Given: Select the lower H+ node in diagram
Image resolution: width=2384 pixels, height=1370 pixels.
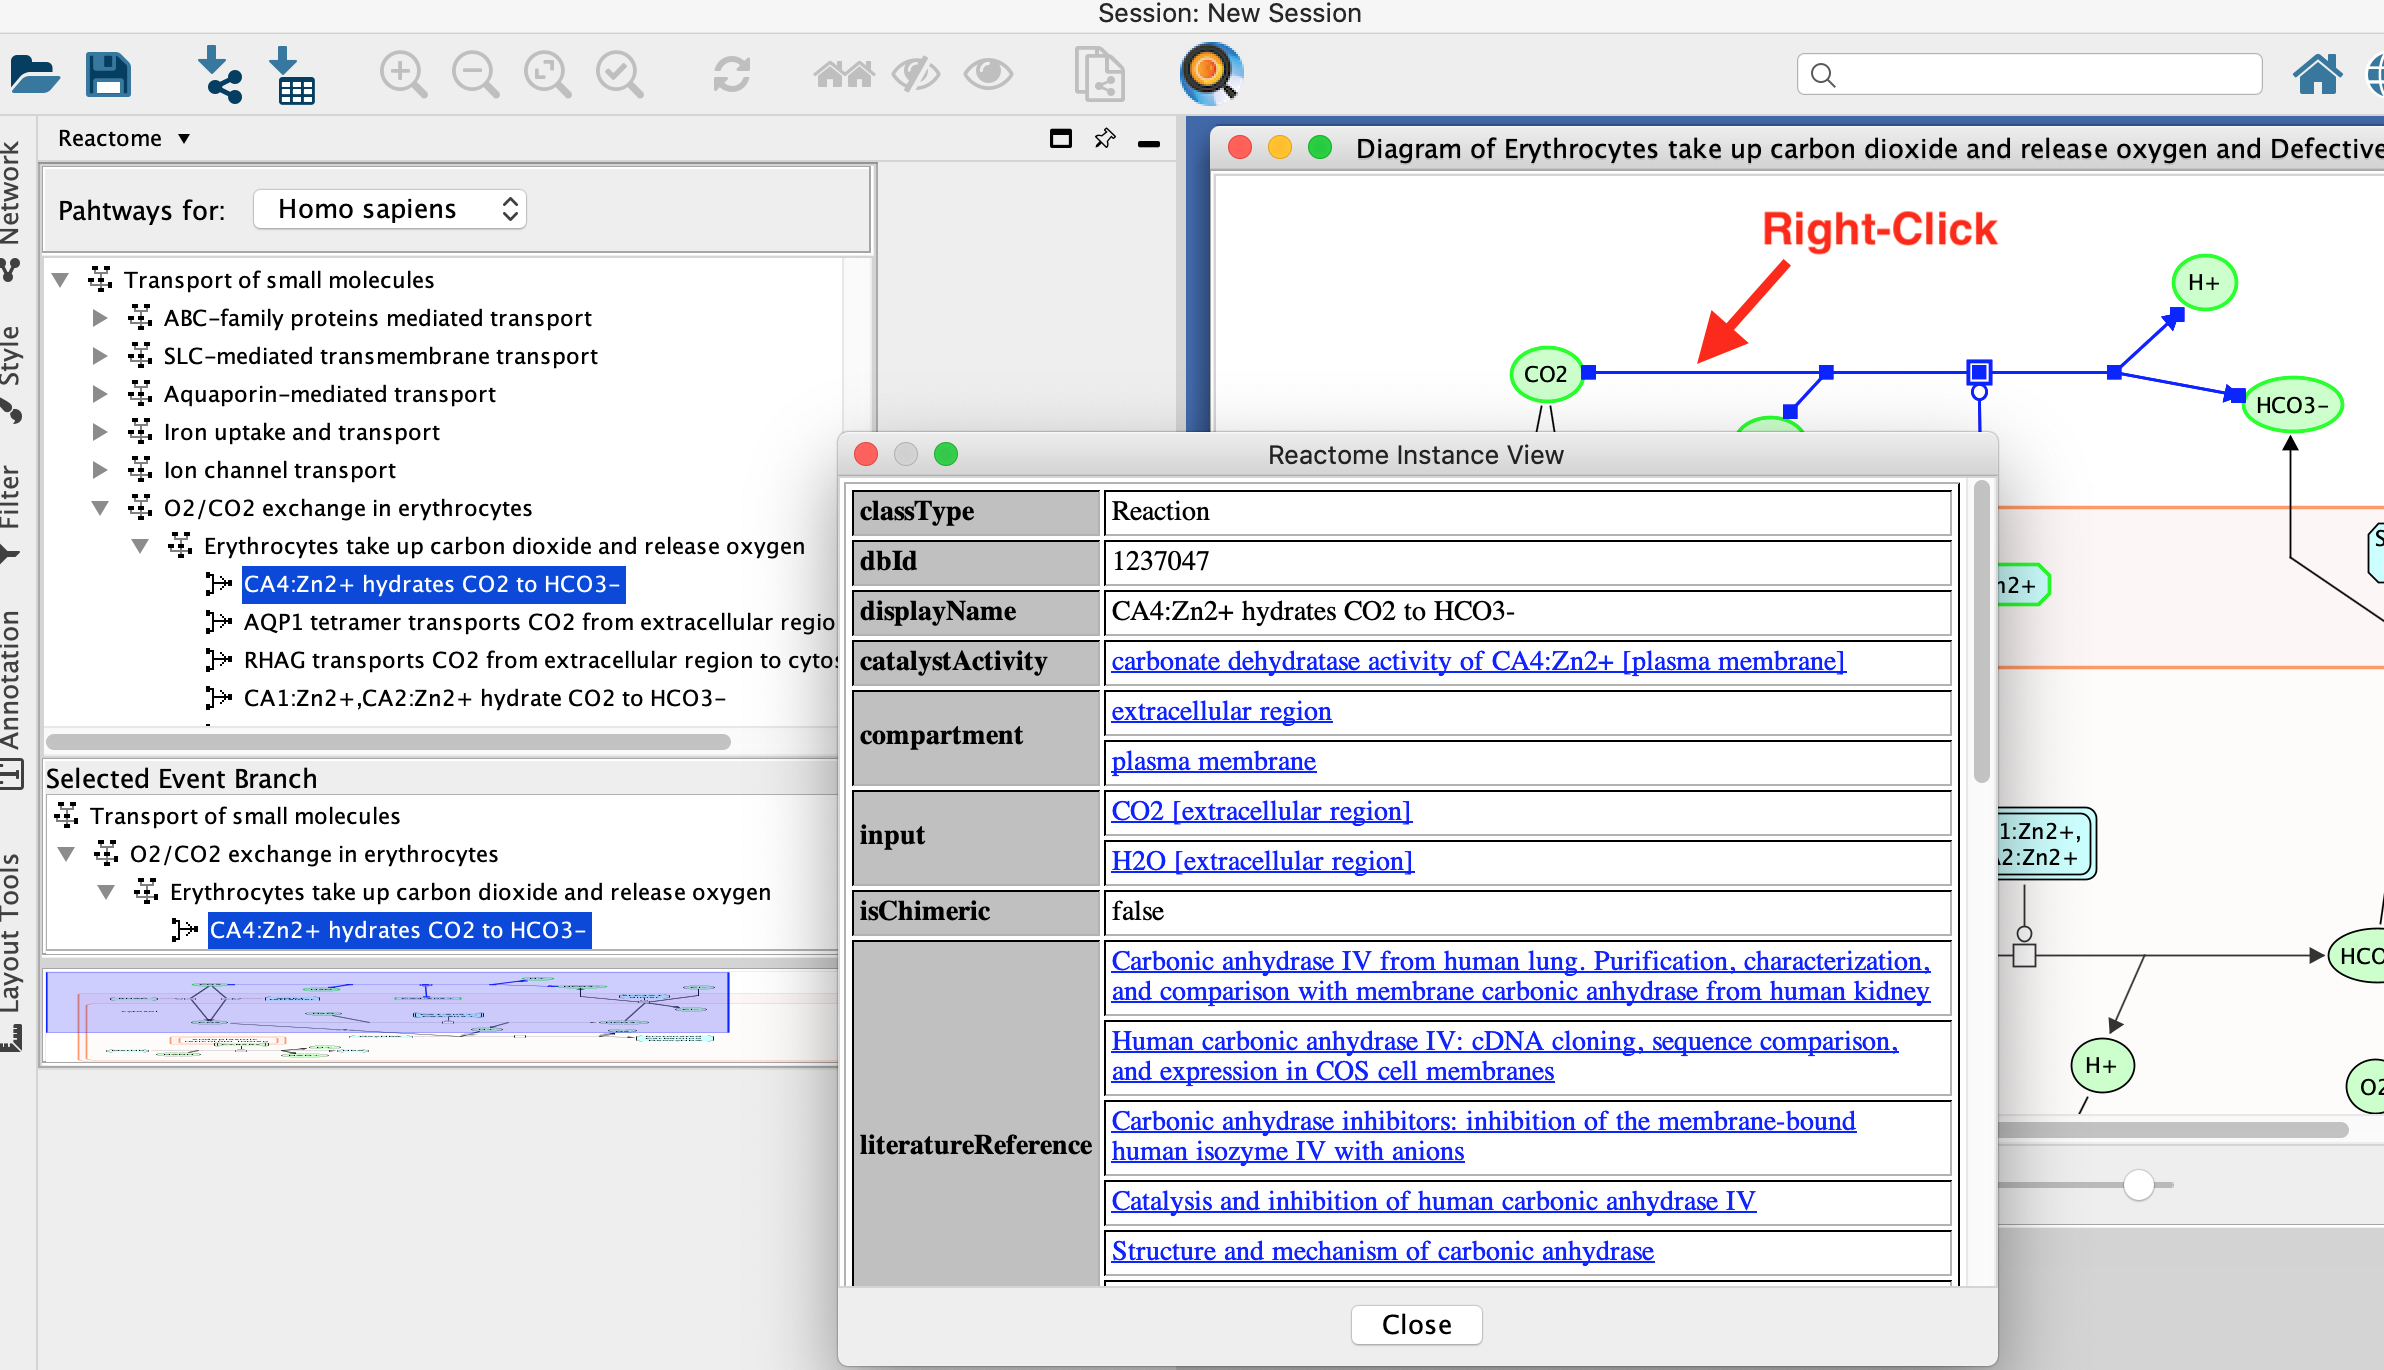Looking at the screenshot, I should (2101, 1066).
